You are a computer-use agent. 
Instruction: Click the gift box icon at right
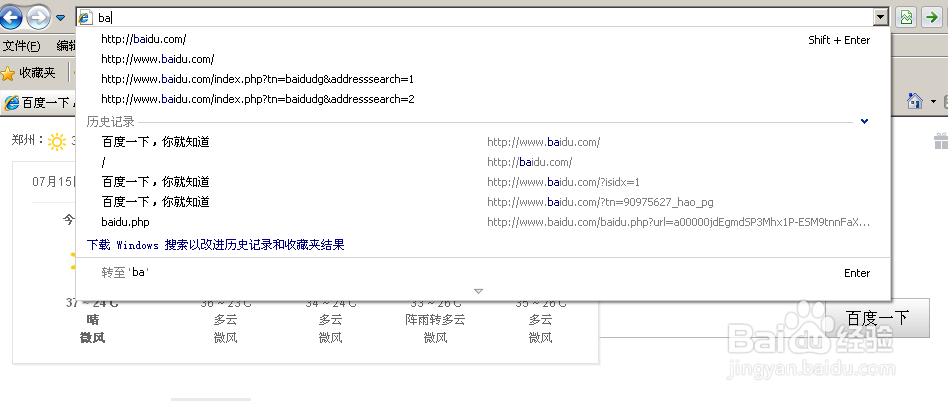pos(941,141)
